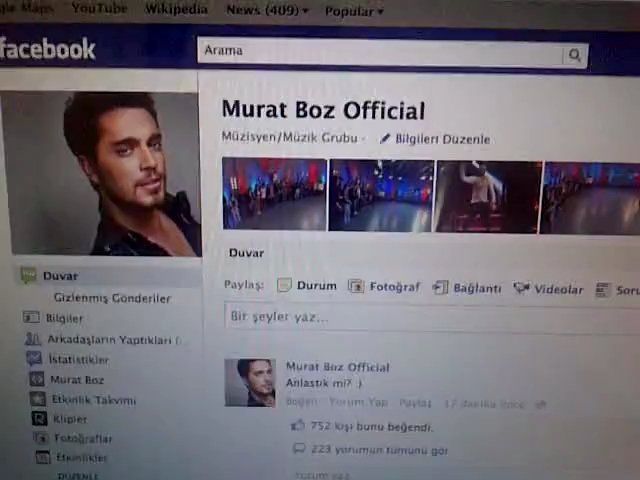Image resolution: width=640 pixels, height=480 pixels.
Task: Open 223 yorumun tümünü gör link
Action: pyautogui.click(x=379, y=450)
